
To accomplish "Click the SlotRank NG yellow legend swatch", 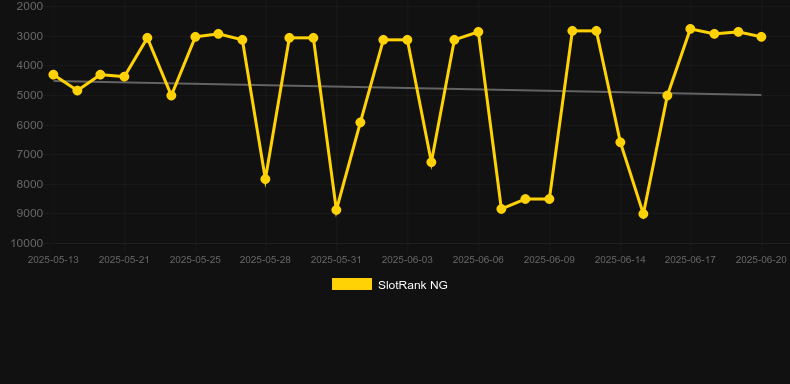I will pos(352,284).
